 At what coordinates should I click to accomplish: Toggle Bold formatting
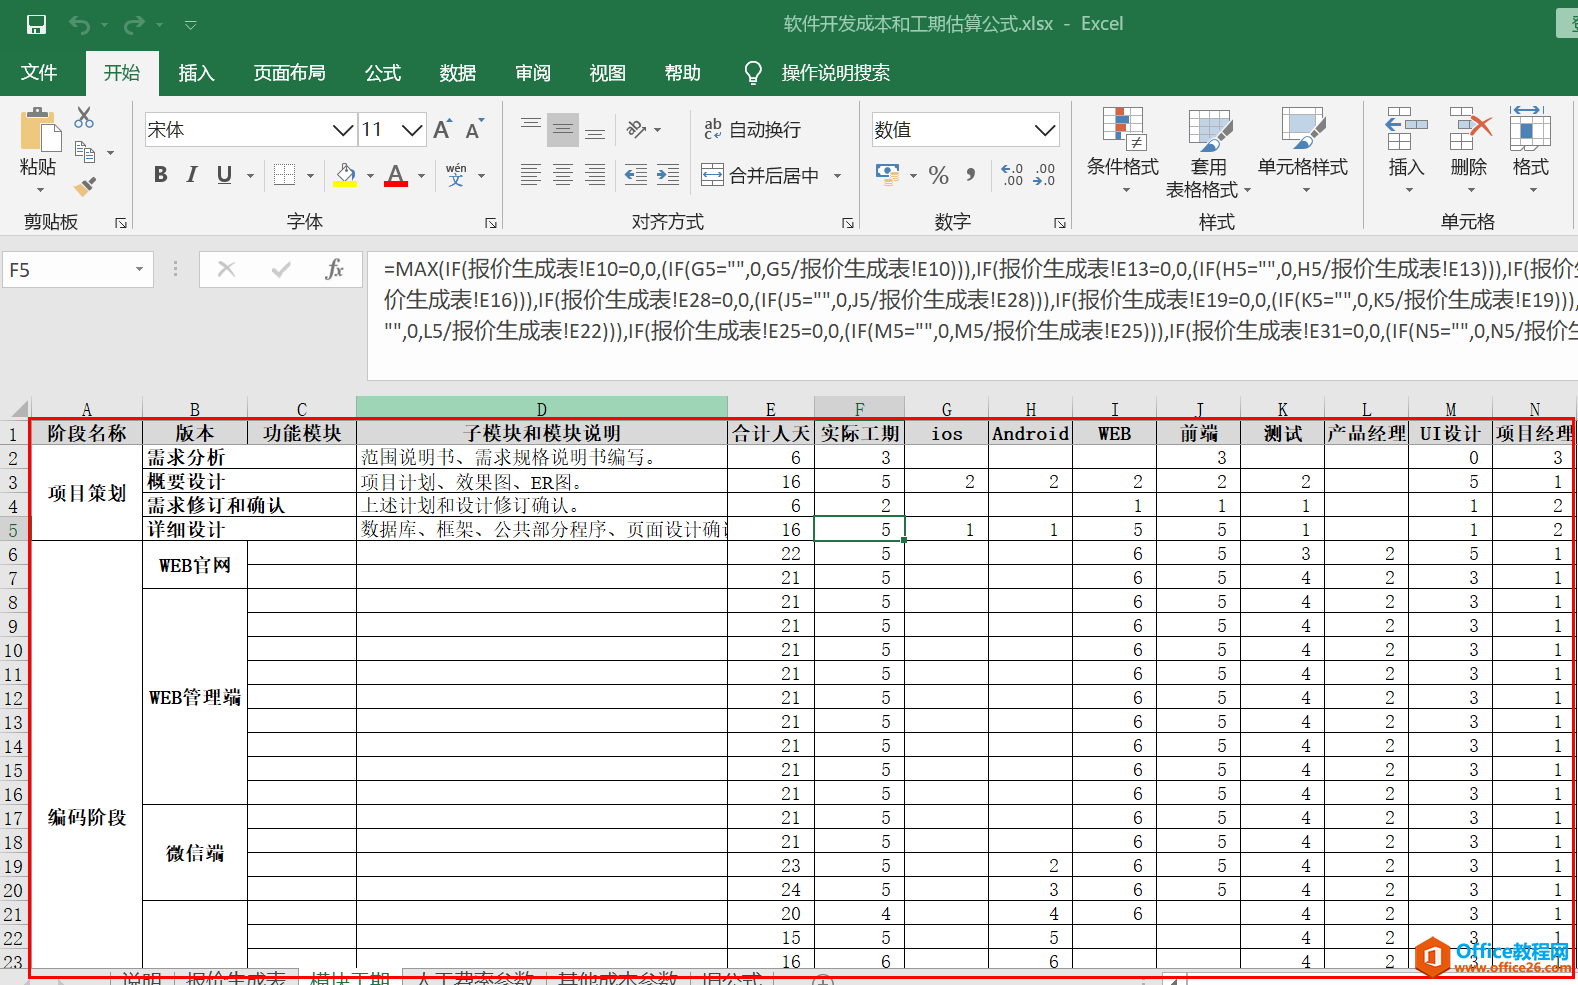point(160,175)
